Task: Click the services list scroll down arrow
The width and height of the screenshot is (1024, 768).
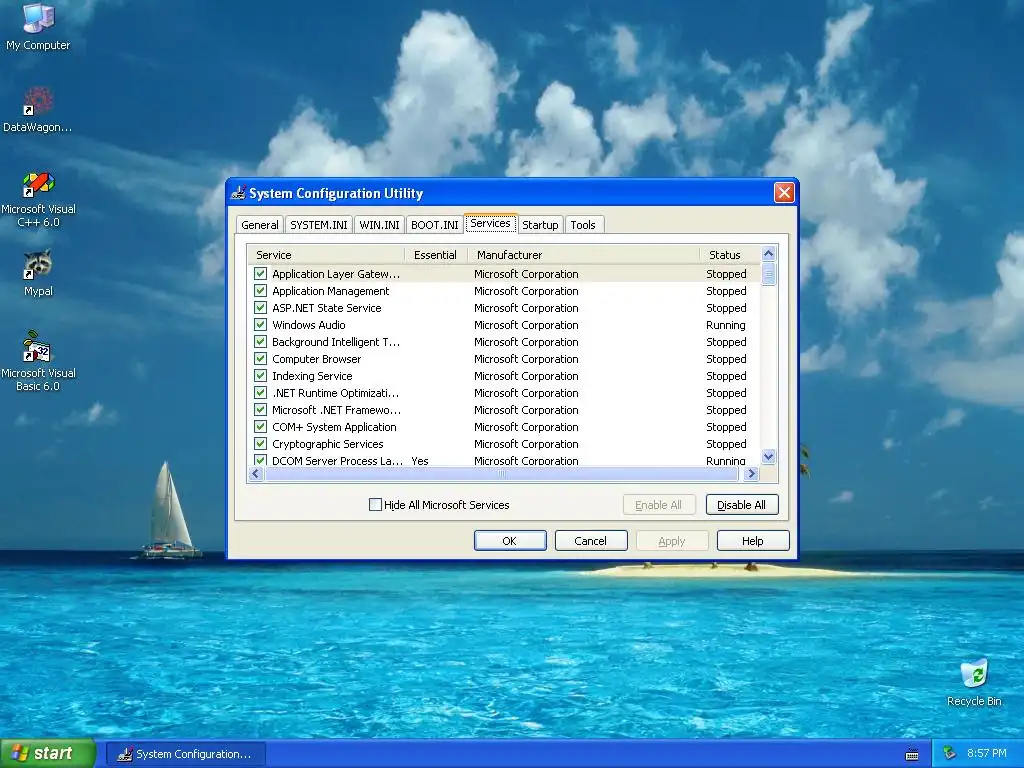Action: (x=769, y=456)
